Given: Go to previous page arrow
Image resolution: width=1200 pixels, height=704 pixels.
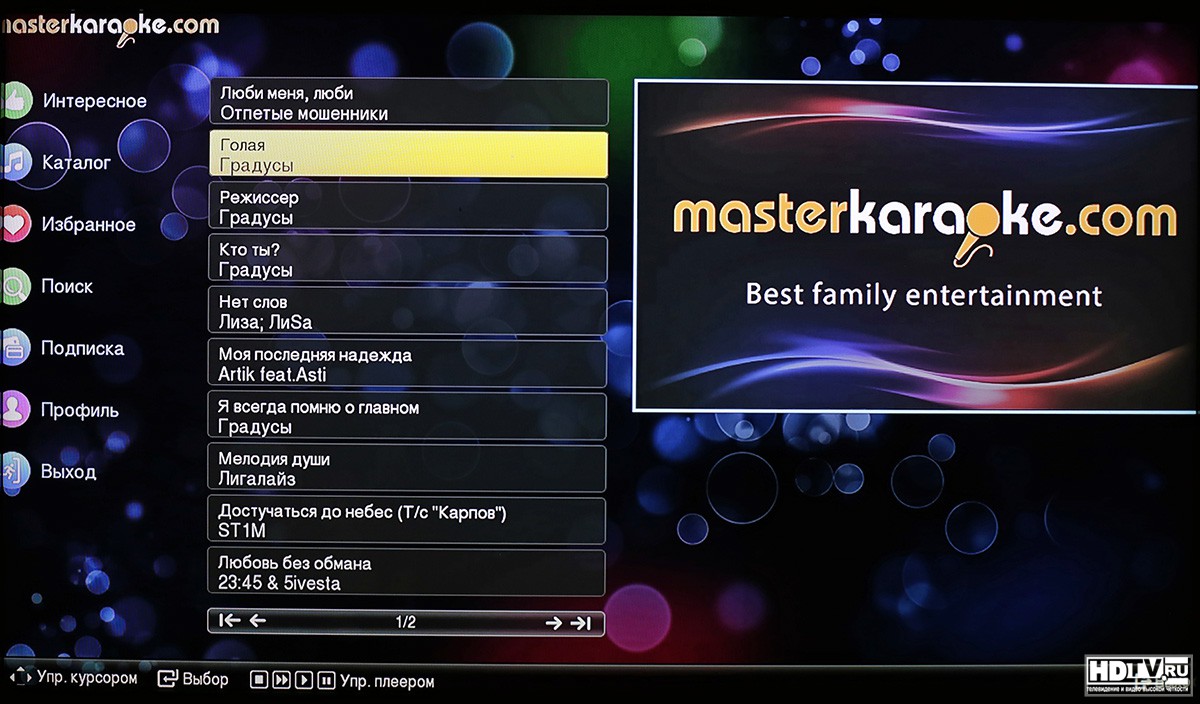Looking at the screenshot, I should click(258, 621).
